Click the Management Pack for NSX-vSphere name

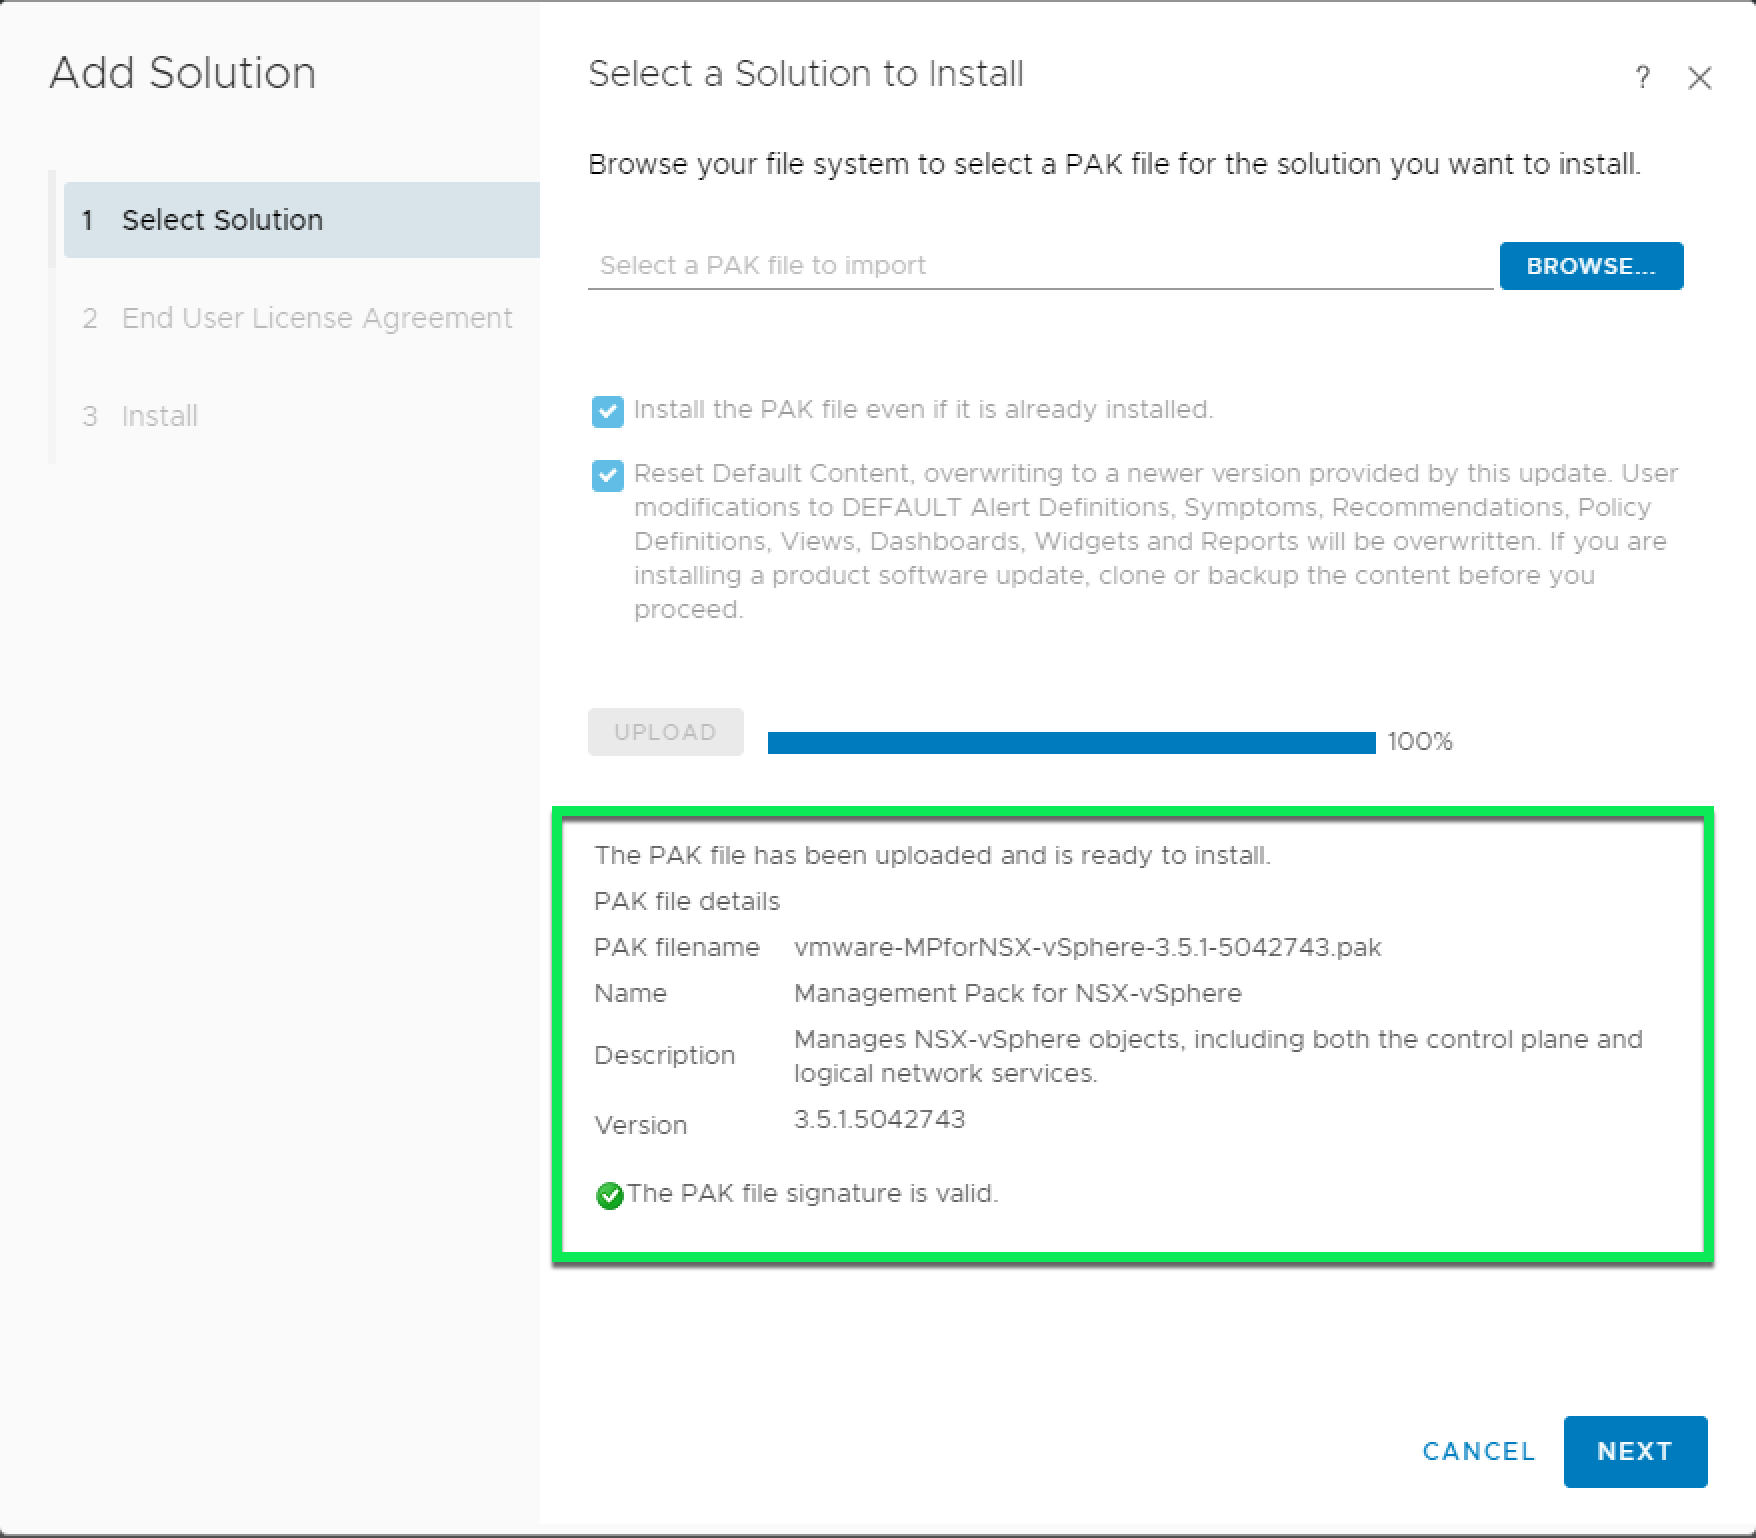coord(1017,993)
